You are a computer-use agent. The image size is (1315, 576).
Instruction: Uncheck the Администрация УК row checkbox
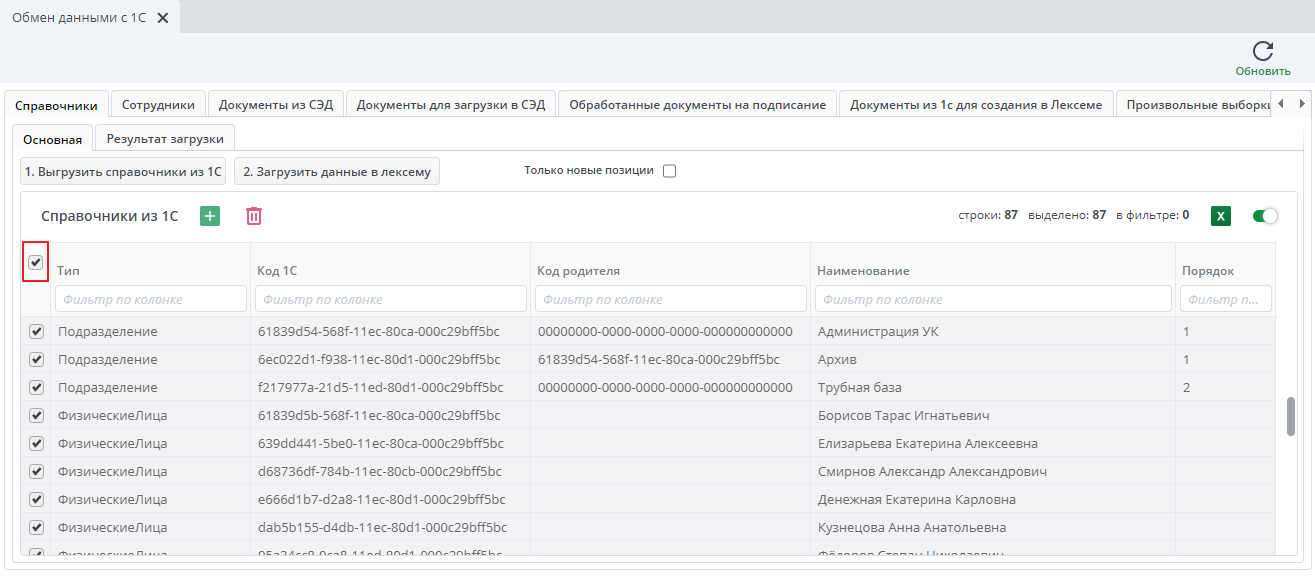(37, 332)
